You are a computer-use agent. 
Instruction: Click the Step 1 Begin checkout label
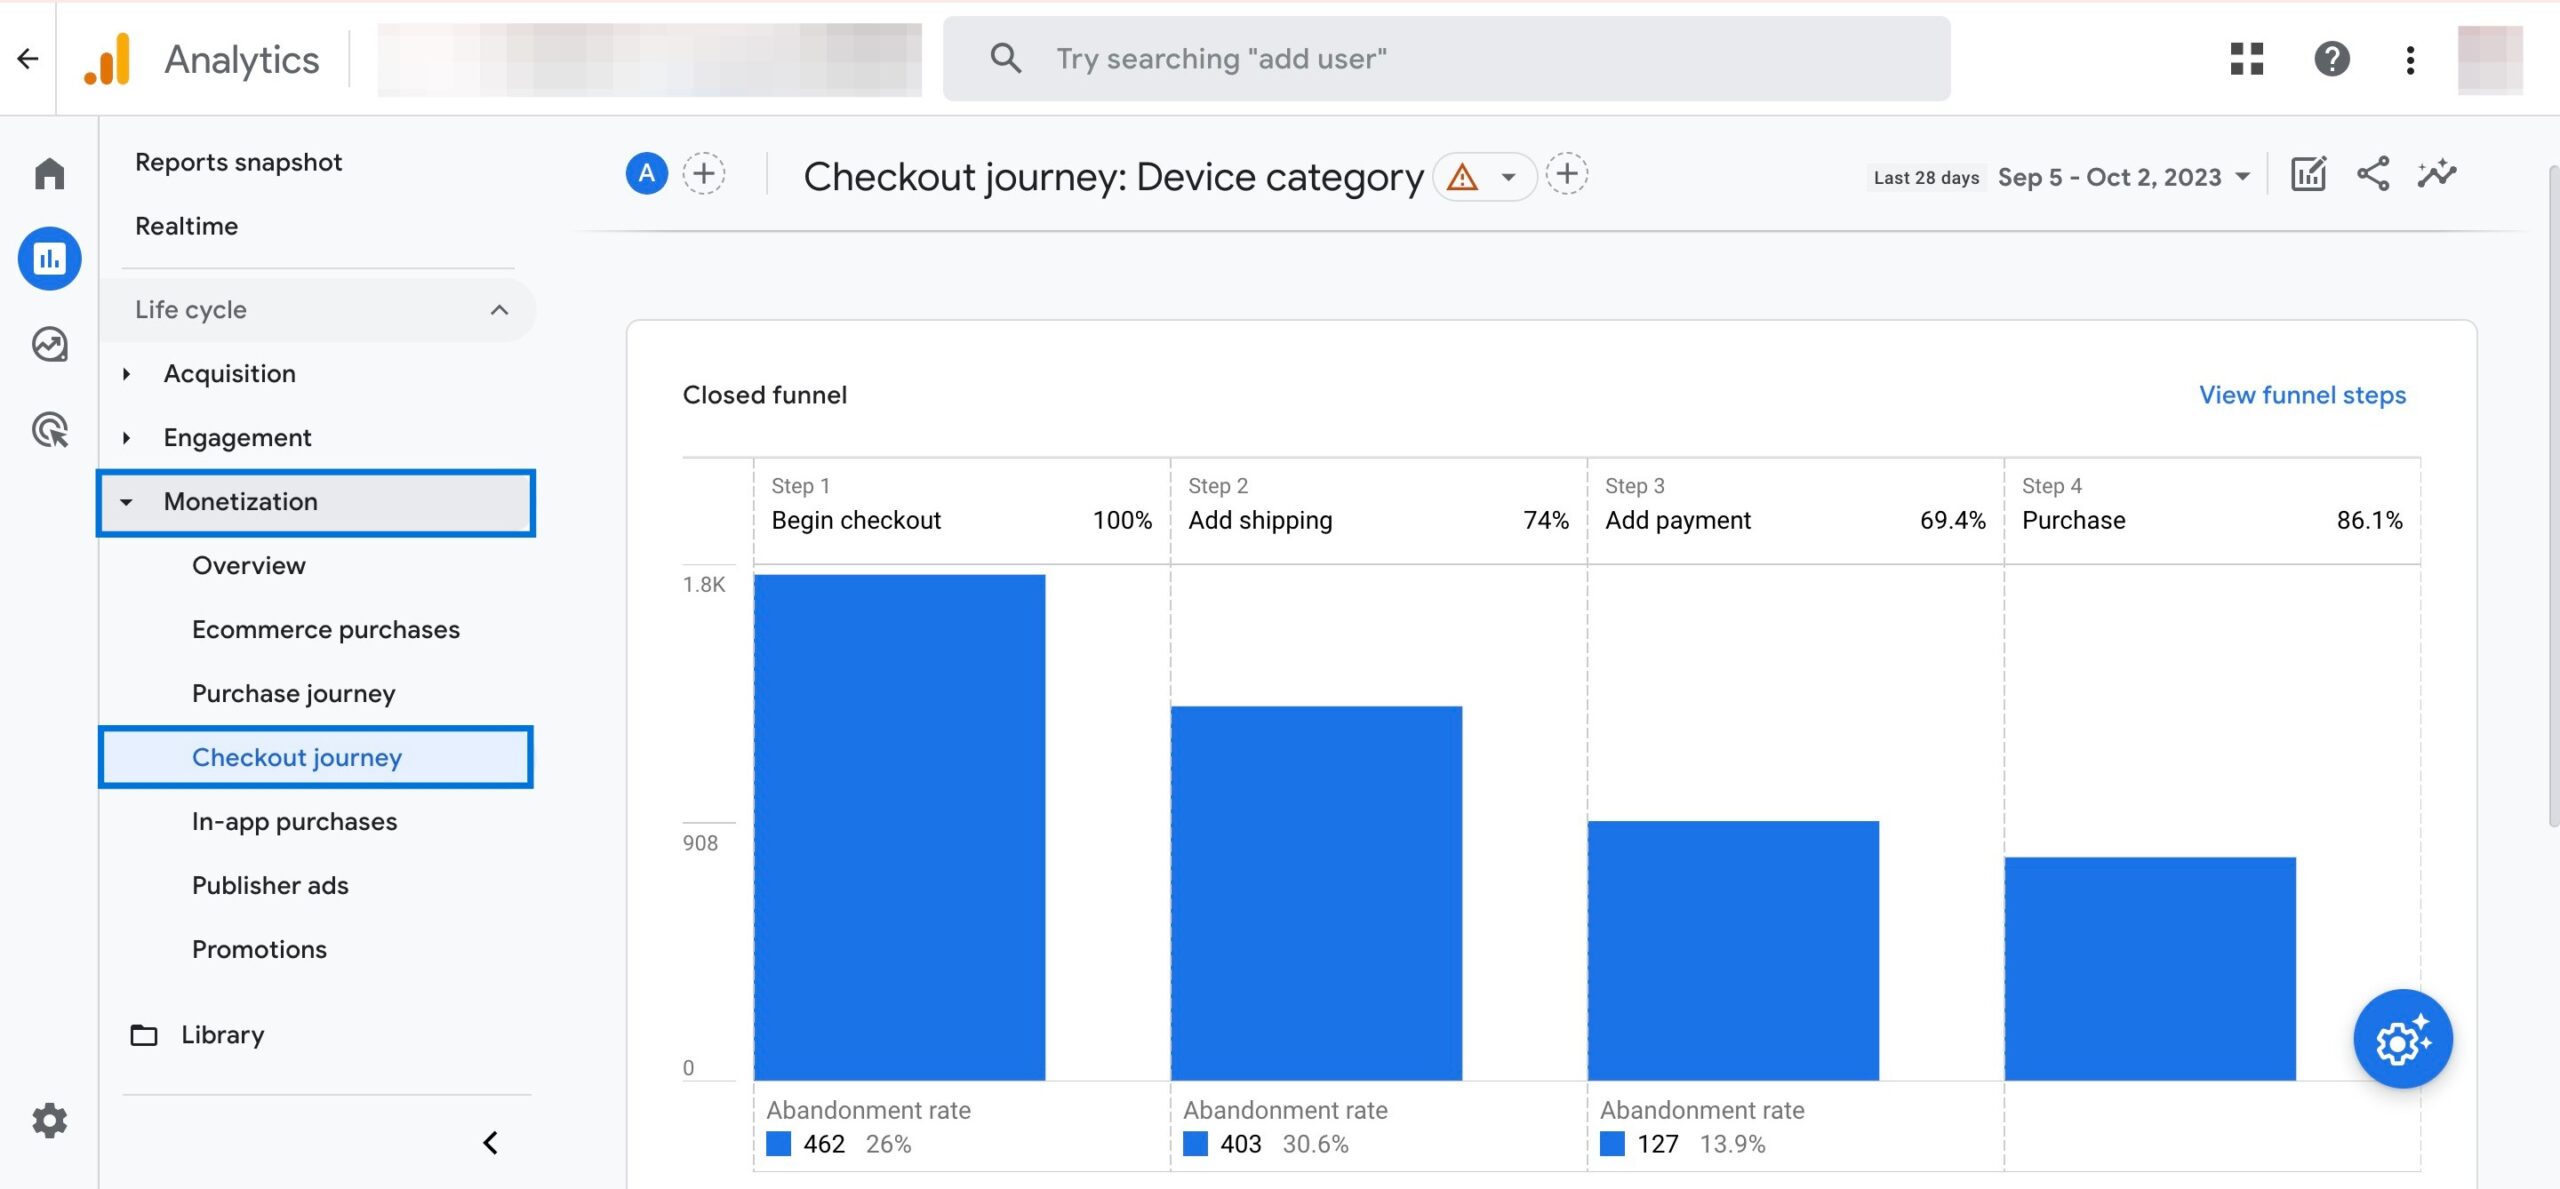click(x=856, y=521)
